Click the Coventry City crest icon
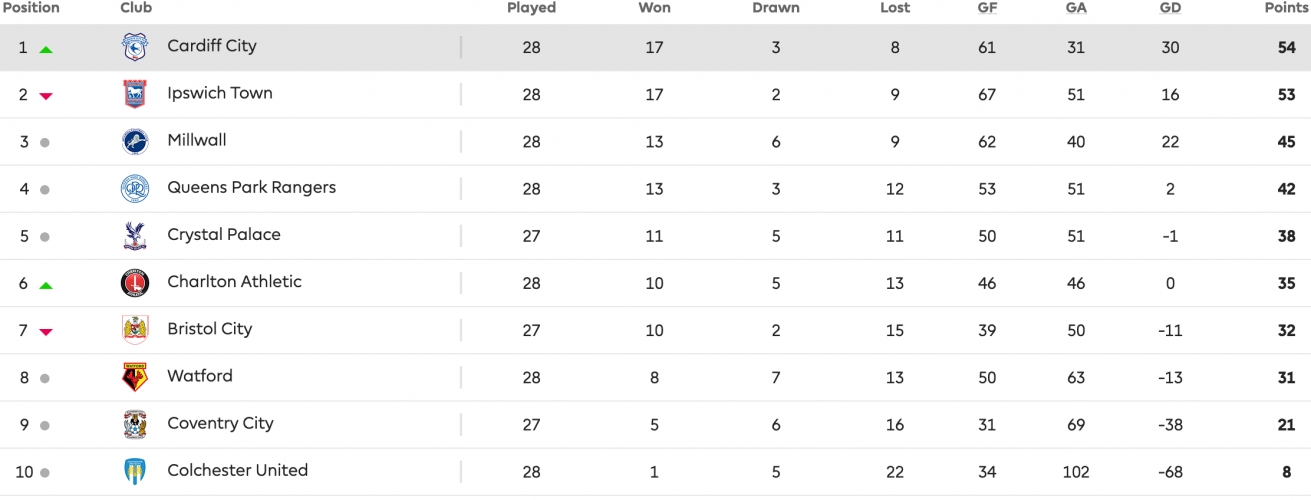 coord(134,424)
